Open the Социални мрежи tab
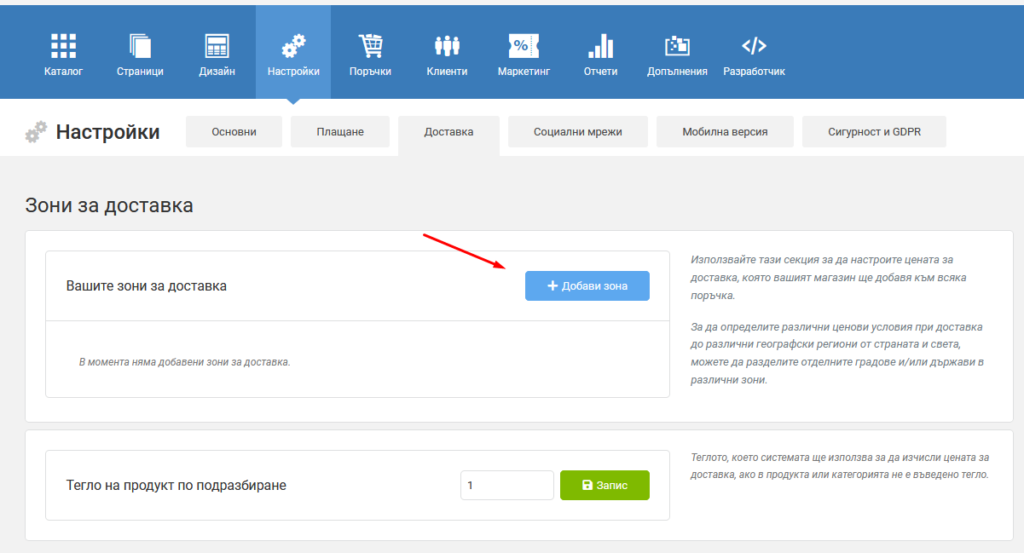1024x553 pixels. coord(578,132)
